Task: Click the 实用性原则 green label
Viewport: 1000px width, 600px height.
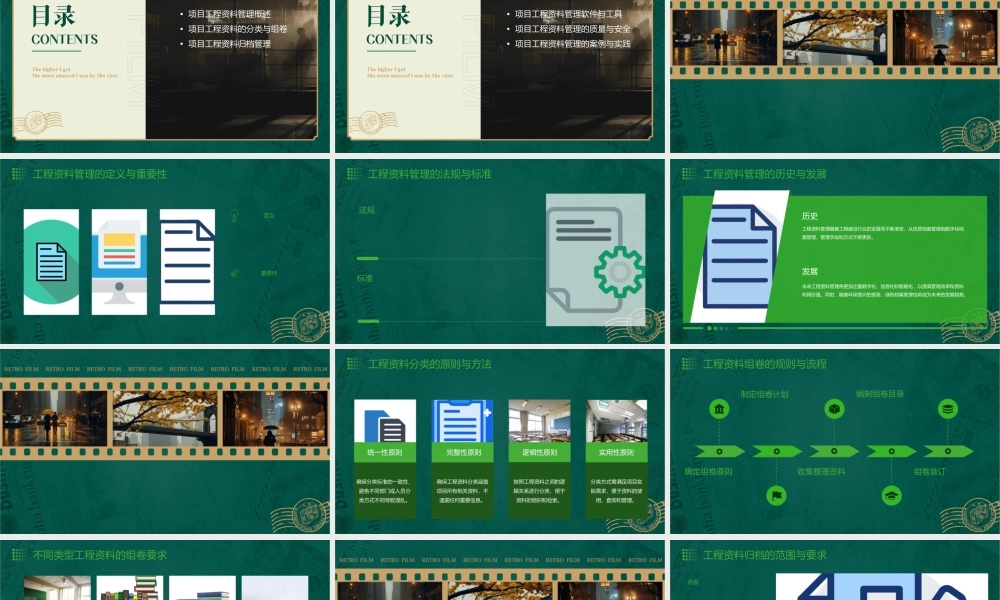Action: point(616,453)
